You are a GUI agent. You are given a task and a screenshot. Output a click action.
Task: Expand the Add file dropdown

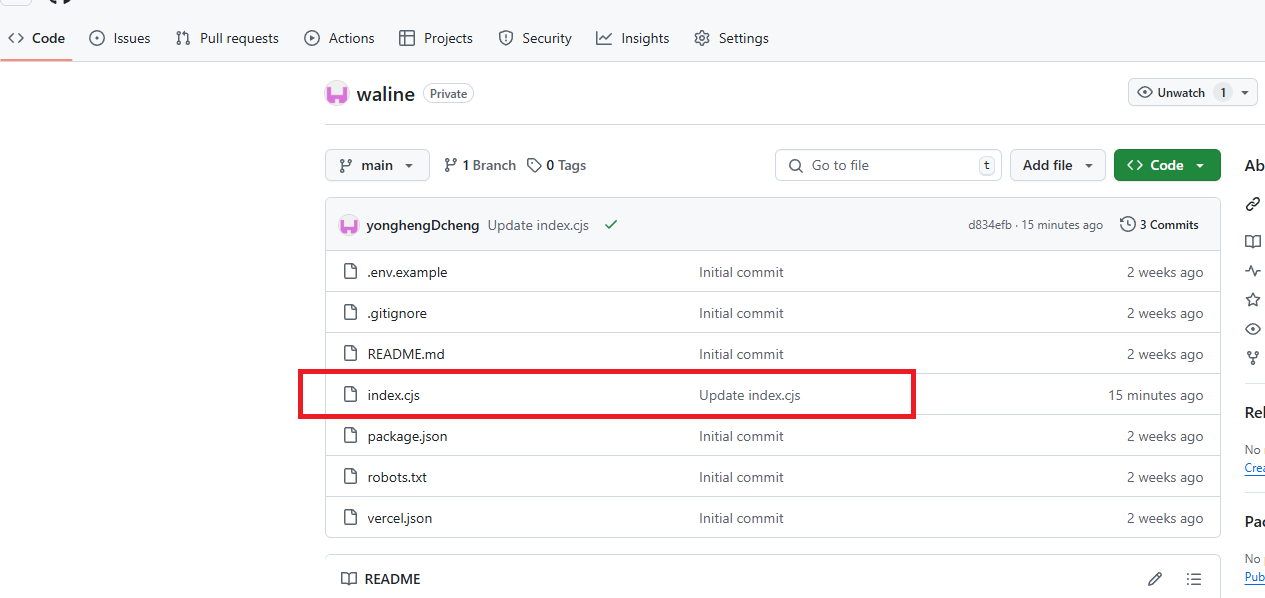1057,165
